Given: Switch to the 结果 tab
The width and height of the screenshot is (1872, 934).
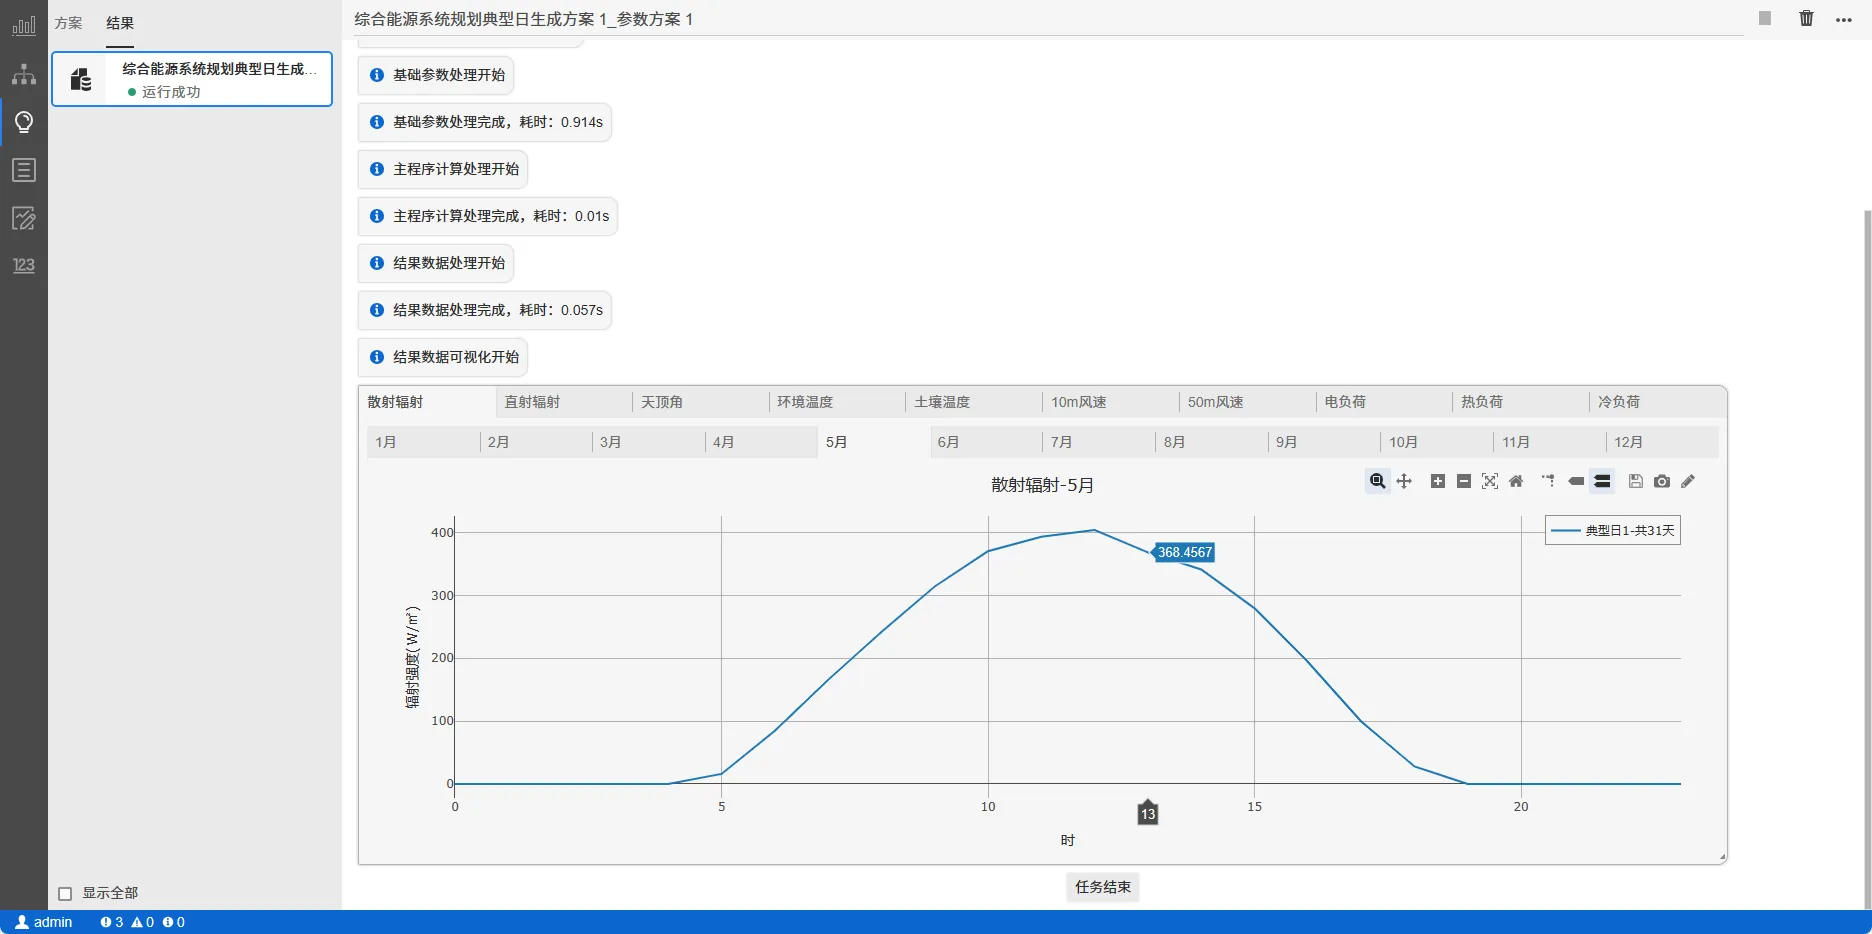Looking at the screenshot, I should [x=120, y=23].
